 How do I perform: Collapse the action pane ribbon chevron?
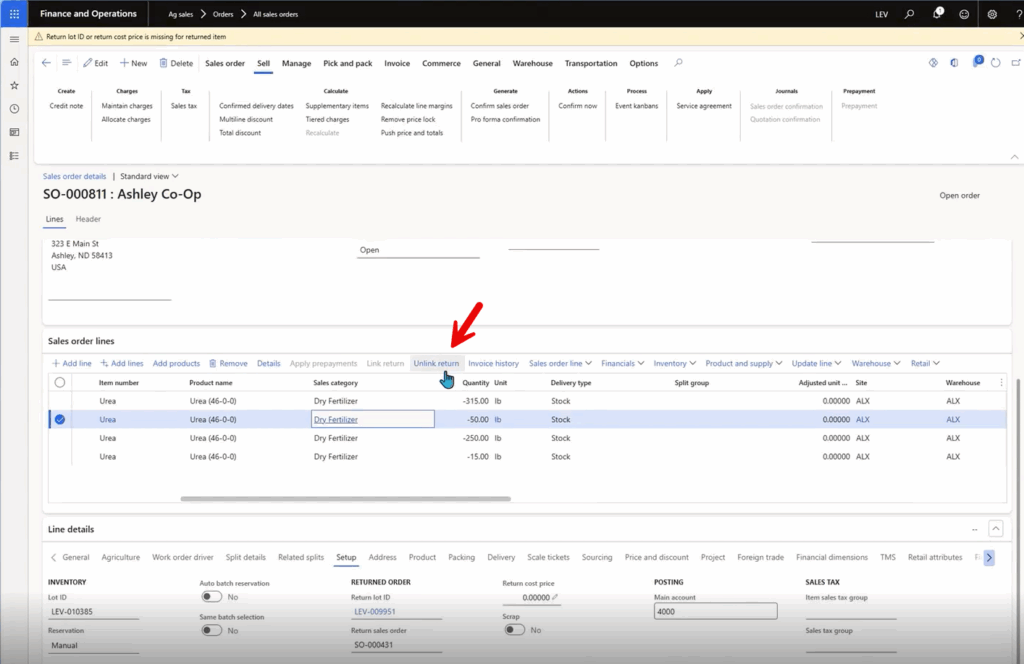(x=1014, y=157)
